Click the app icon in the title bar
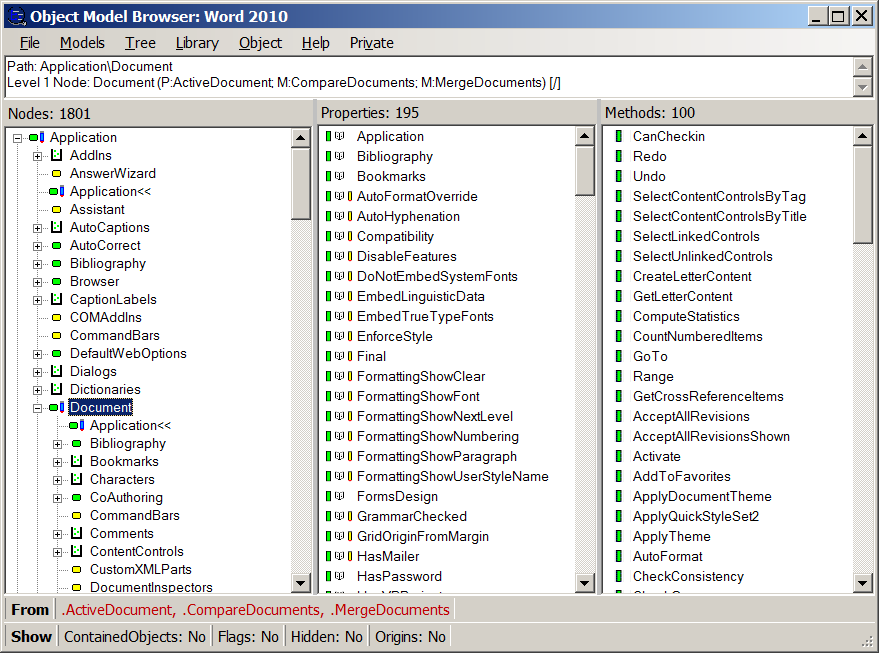The image size is (879, 653). (x=17, y=16)
